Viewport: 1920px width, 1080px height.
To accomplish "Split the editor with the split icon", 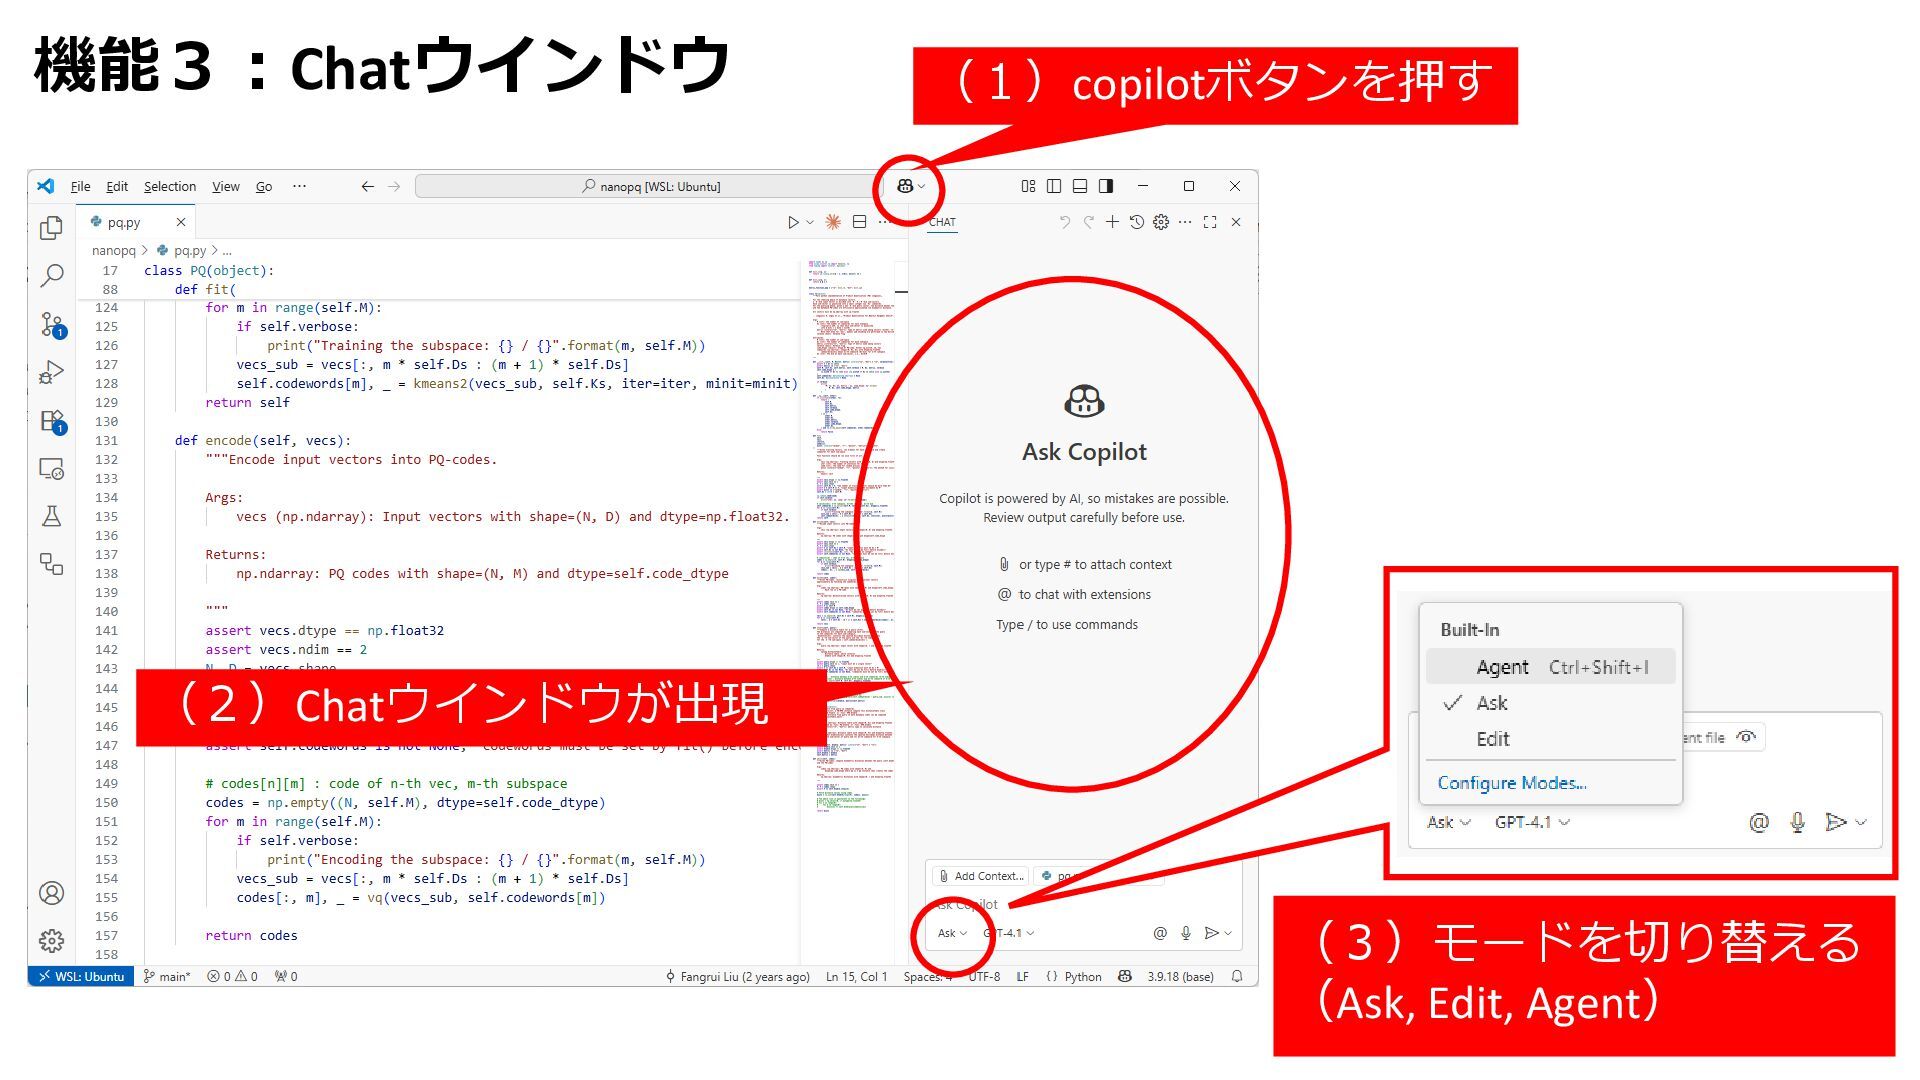I will pyautogui.click(x=859, y=222).
